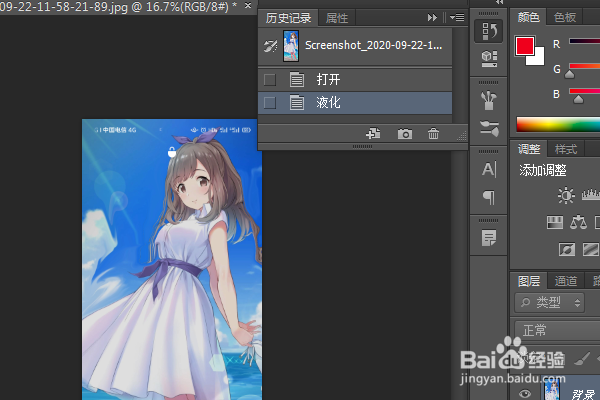Viewport: 600px width, 400px height.
Task: Add Levels adjustment
Action: (x=591, y=195)
